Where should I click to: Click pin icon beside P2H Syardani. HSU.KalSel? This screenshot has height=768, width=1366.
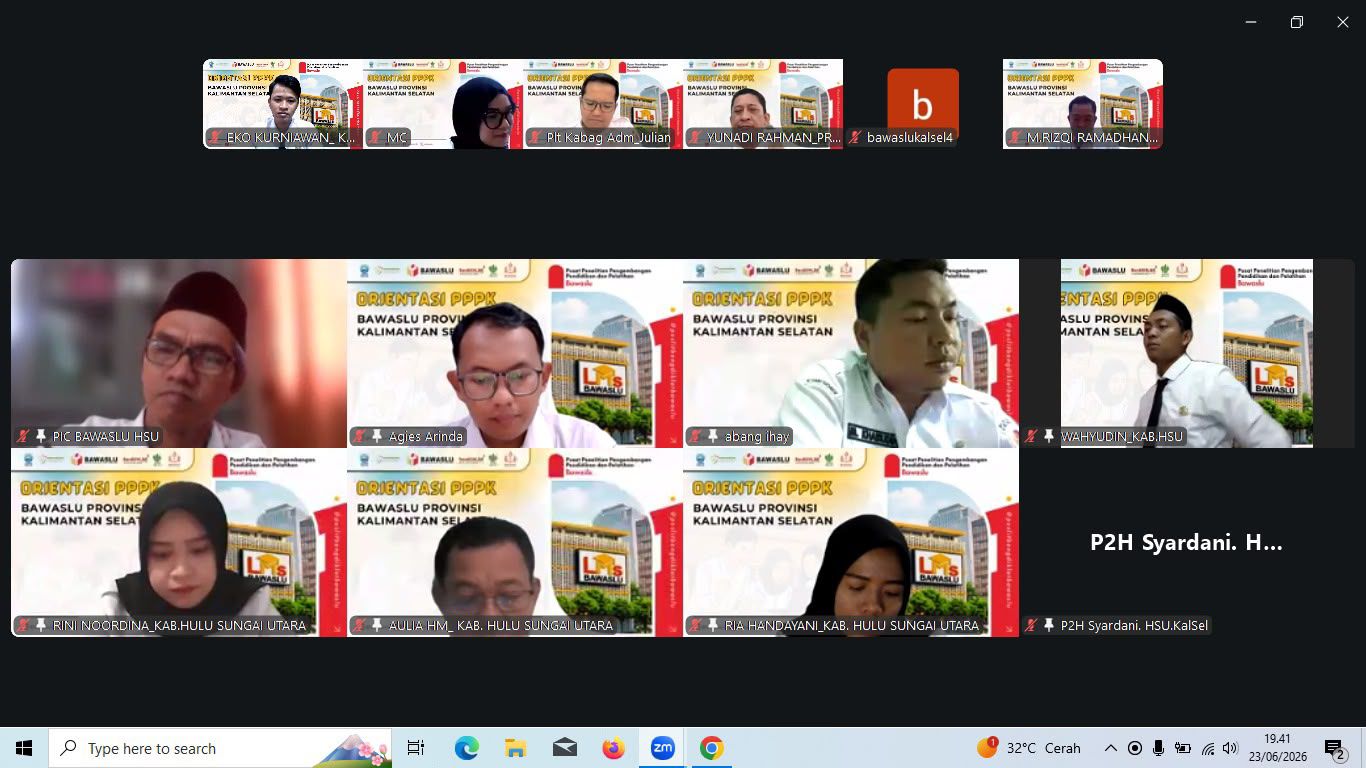coord(1049,626)
